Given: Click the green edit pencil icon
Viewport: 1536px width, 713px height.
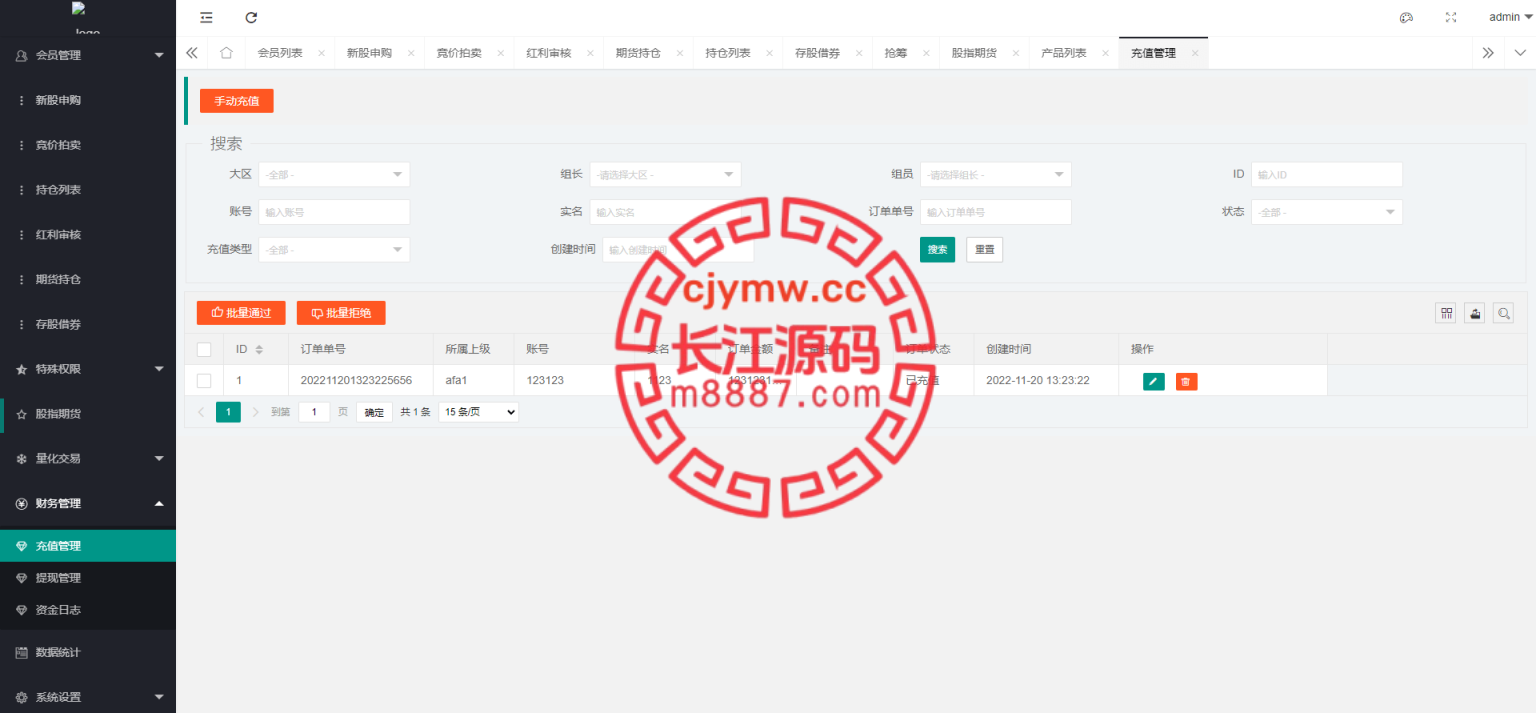Looking at the screenshot, I should pyautogui.click(x=1154, y=381).
